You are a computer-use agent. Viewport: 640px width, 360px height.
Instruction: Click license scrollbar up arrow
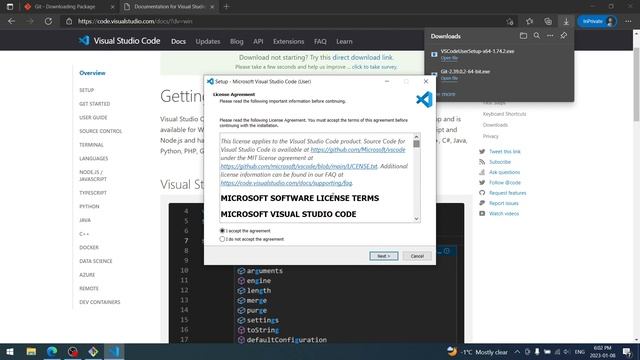pyautogui.click(x=416, y=137)
